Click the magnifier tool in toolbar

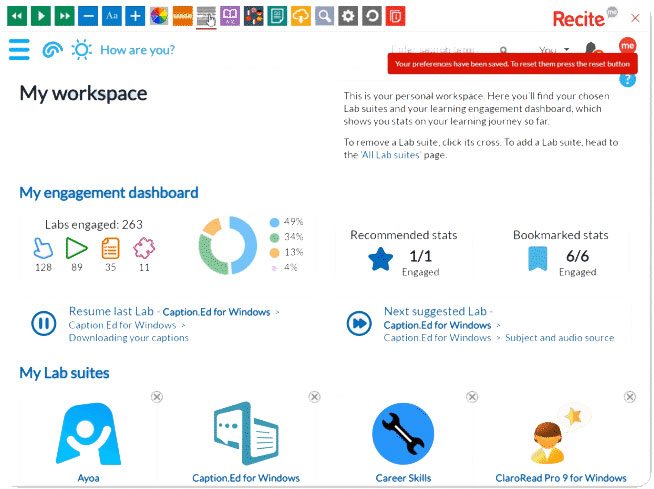(324, 16)
